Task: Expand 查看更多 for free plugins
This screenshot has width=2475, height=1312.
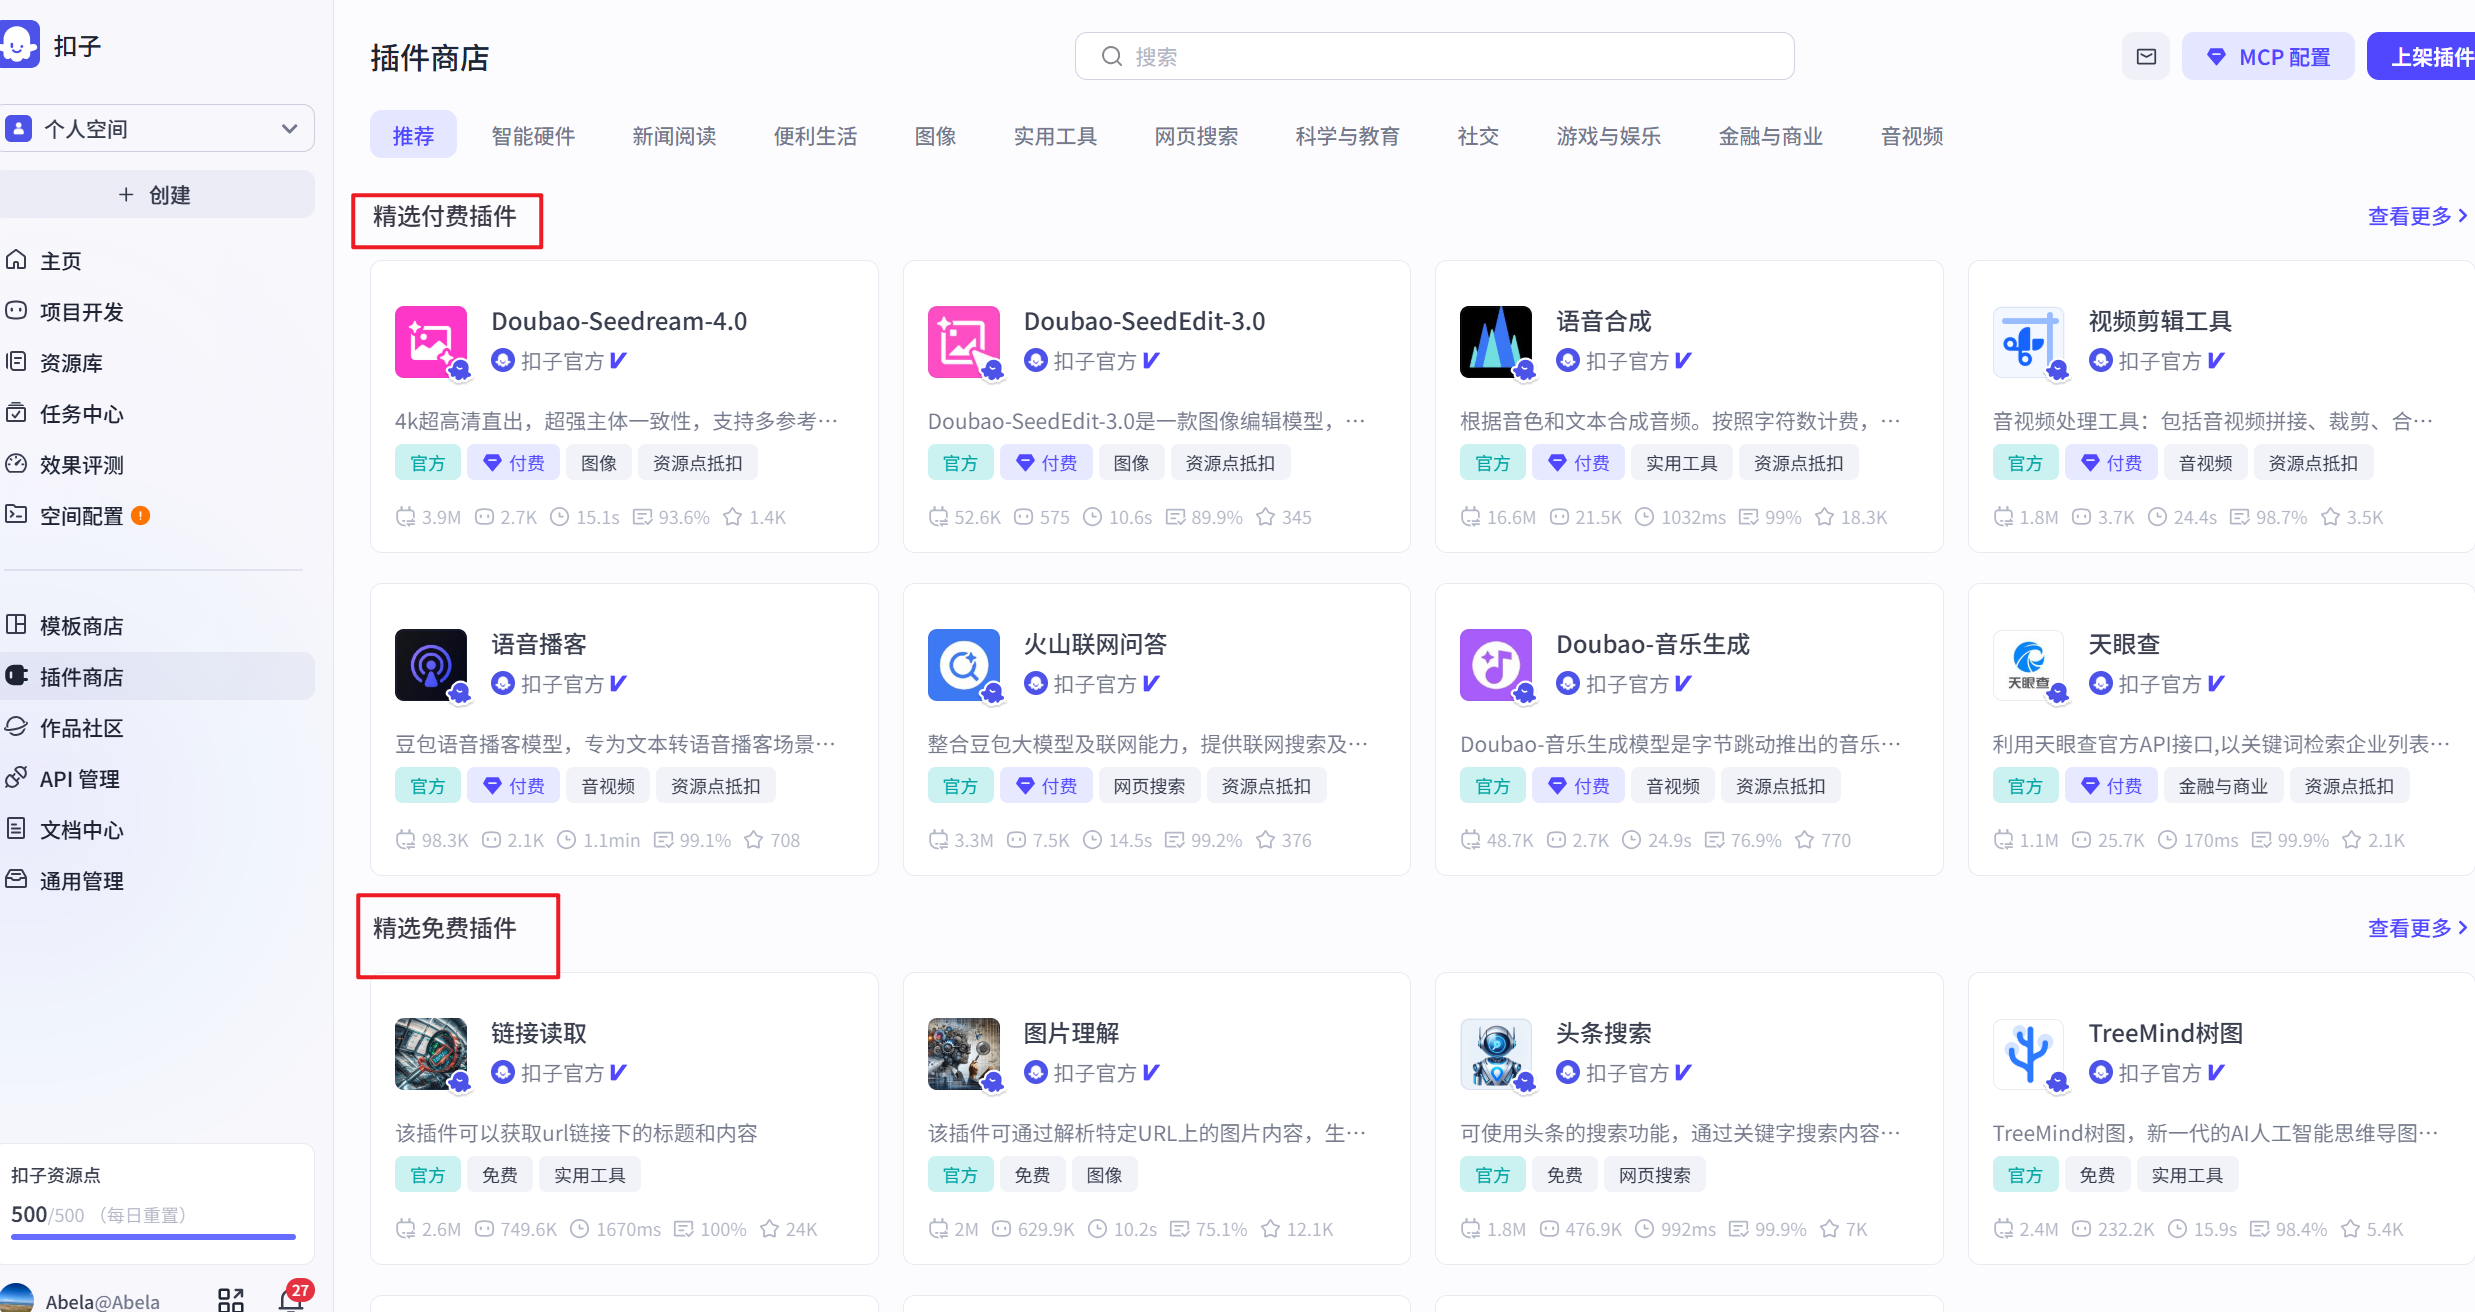Action: [2416, 928]
